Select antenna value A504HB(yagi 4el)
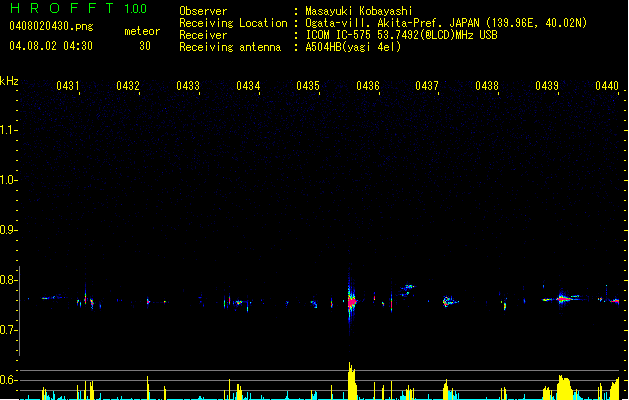The height and width of the screenshot is (400, 629). (x=353, y=47)
